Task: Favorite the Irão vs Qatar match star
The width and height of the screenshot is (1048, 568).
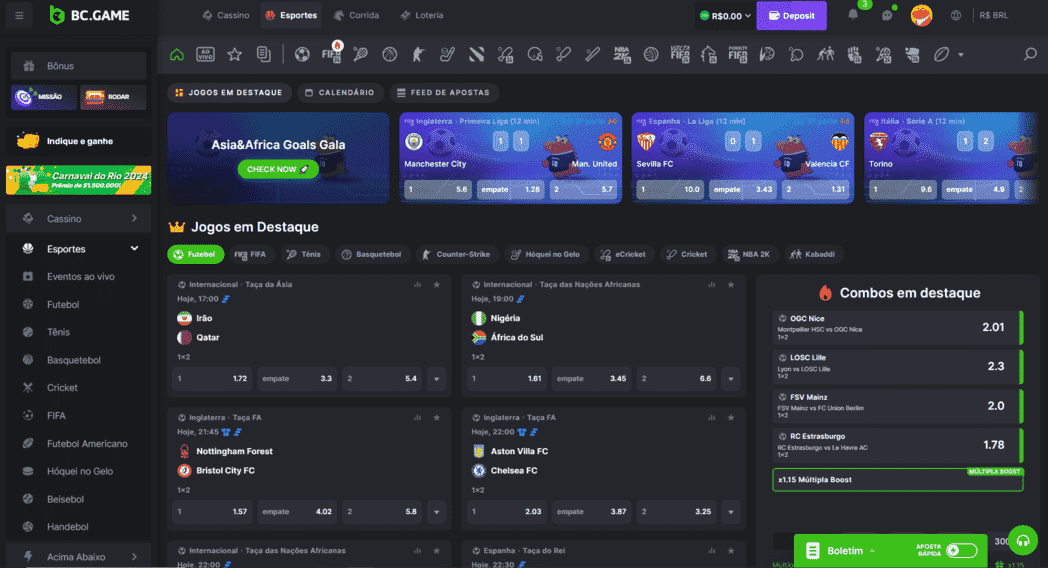Action: (x=437, y=285)
